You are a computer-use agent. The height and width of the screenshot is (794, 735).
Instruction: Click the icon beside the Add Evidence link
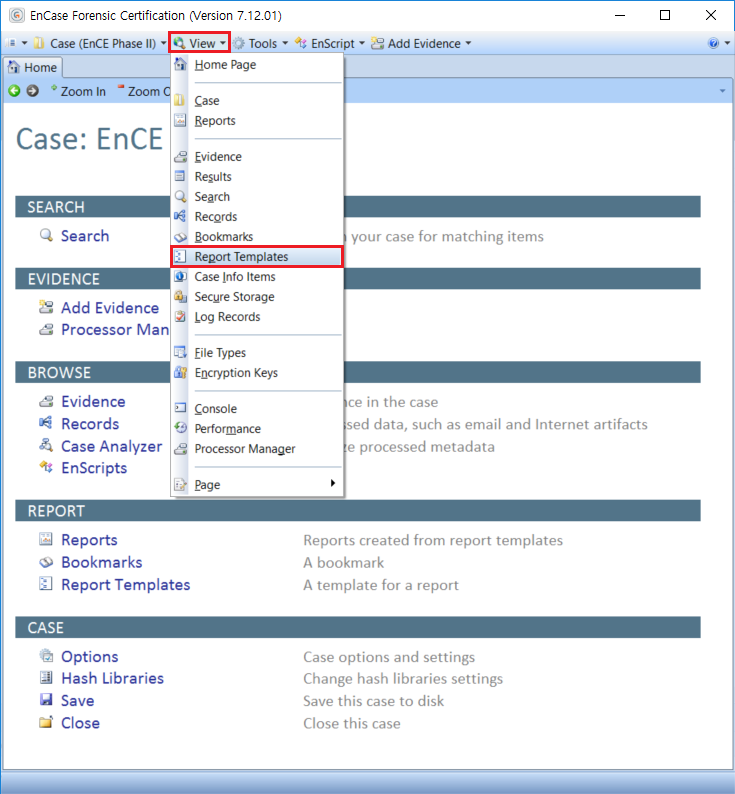[46, 307]
